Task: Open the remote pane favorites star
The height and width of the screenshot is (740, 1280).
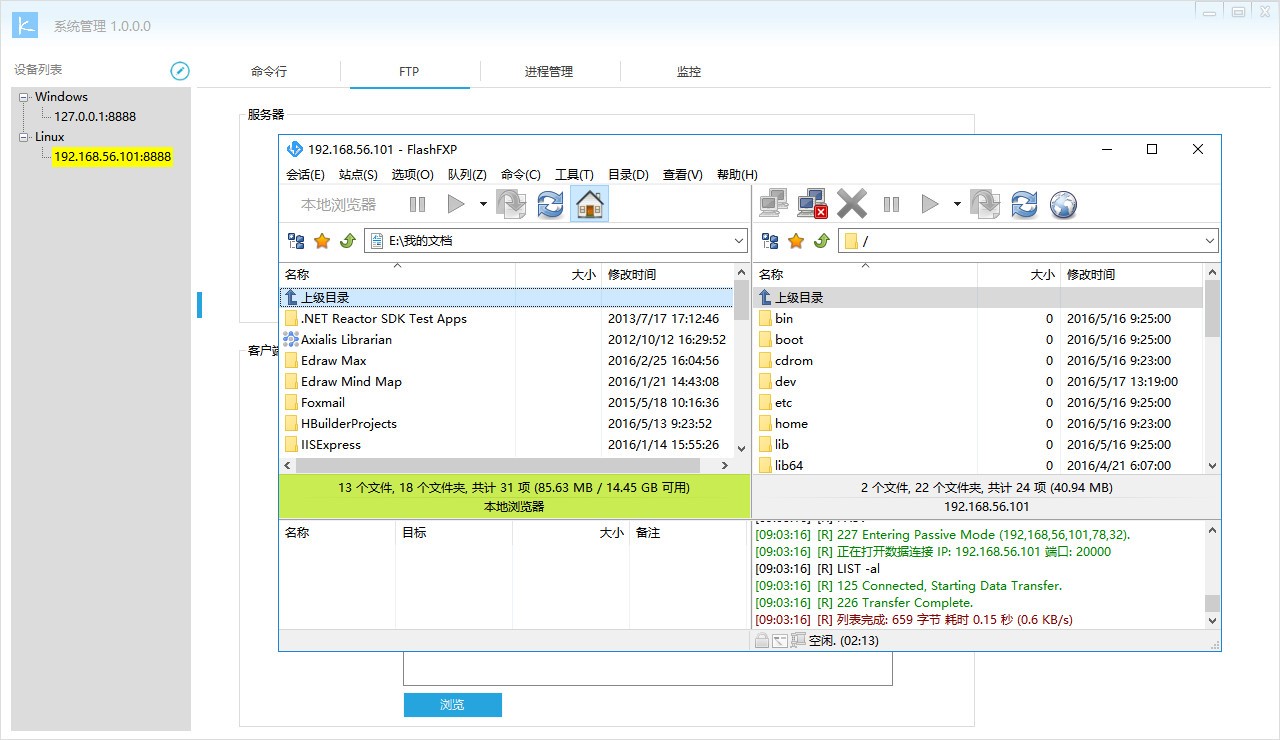Action: [796, 241]
